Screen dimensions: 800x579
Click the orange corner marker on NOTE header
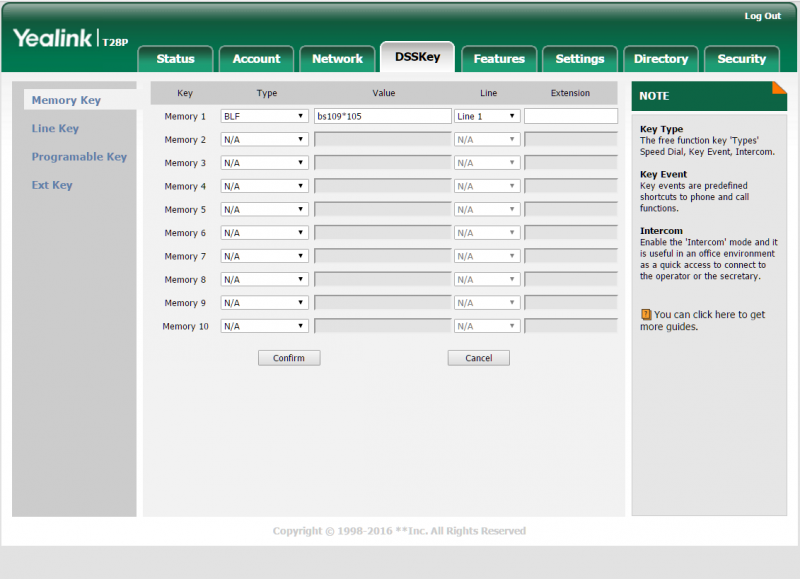point(780,88)
